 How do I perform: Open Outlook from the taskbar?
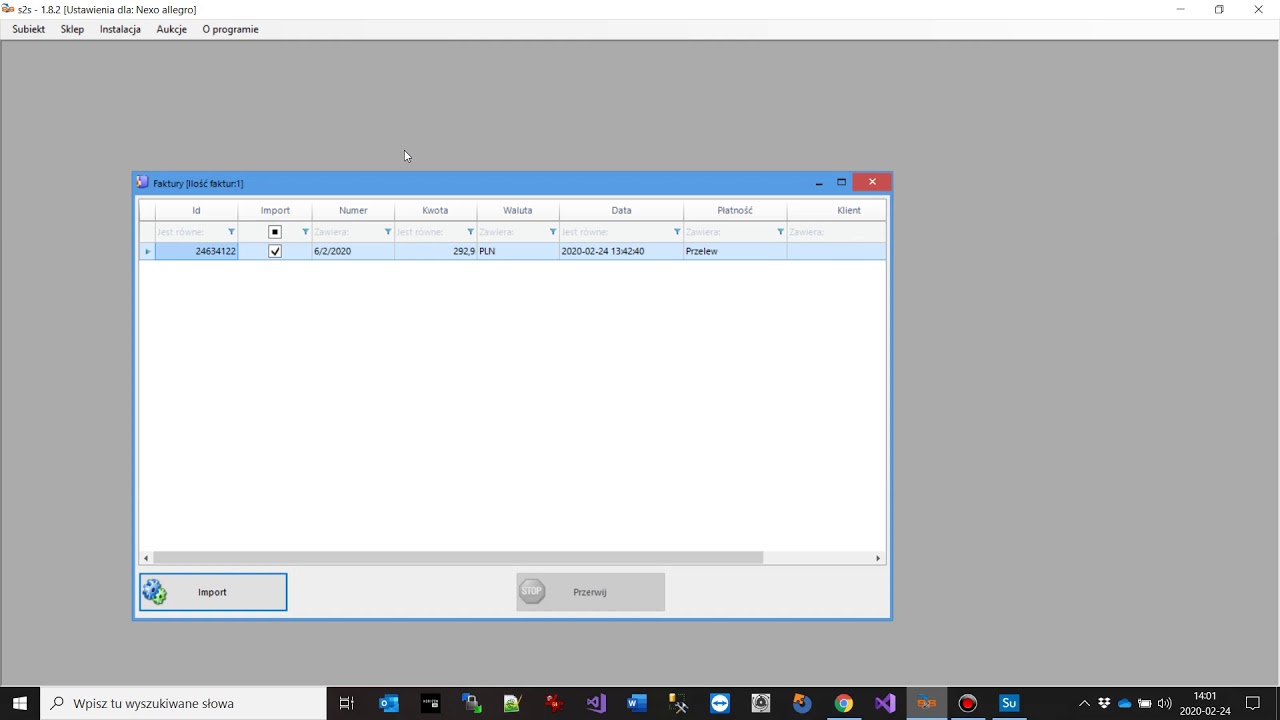pos(389,703)
